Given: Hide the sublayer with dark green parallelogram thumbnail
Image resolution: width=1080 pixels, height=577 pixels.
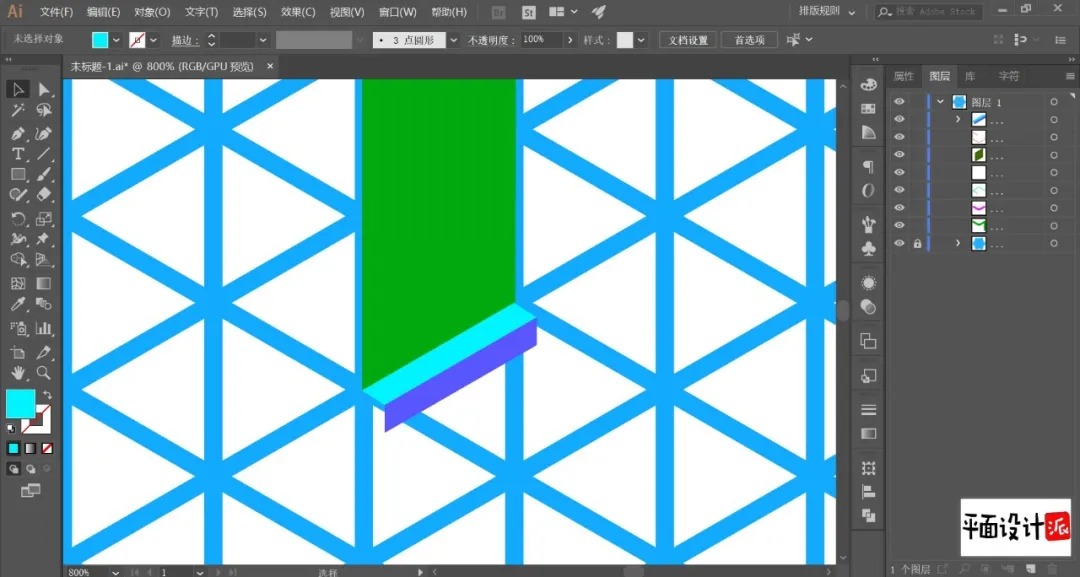Looking at the screenshot, I should pos(899,154).
